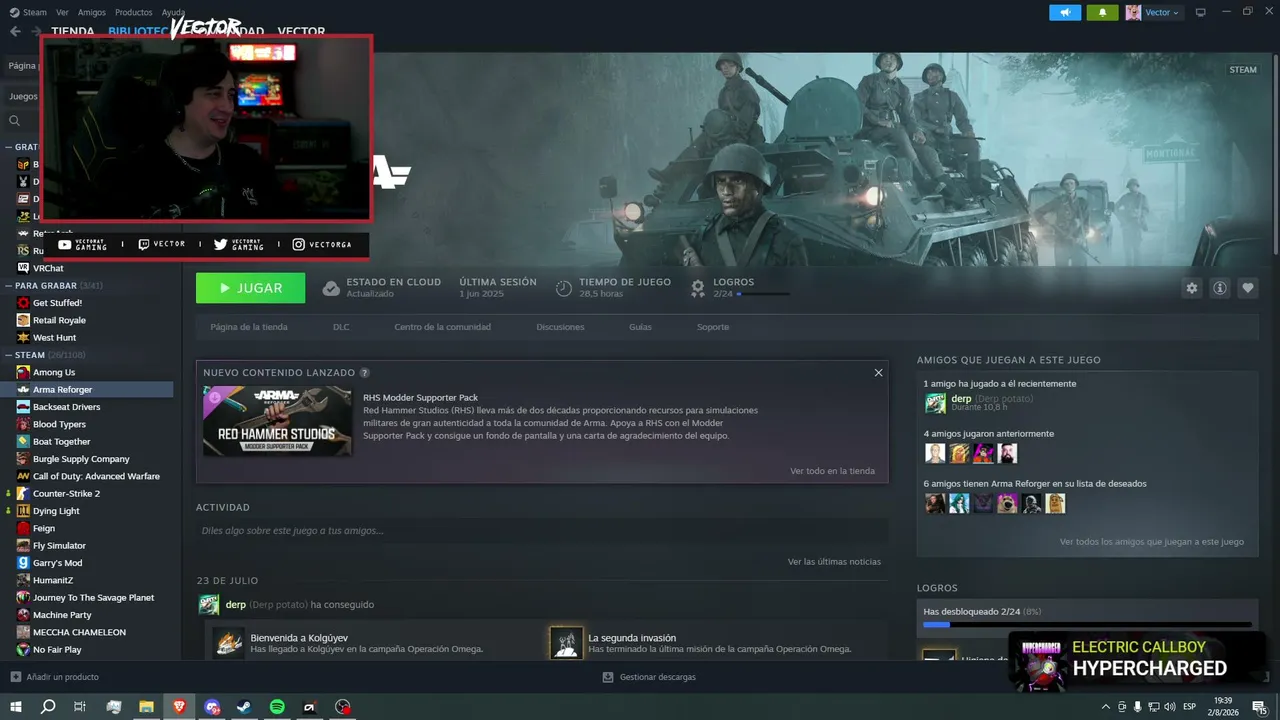Show game info panel icon
The width and height of the screenshot is (1280, 720).
pyautogui.click(x=1220, y=288)
